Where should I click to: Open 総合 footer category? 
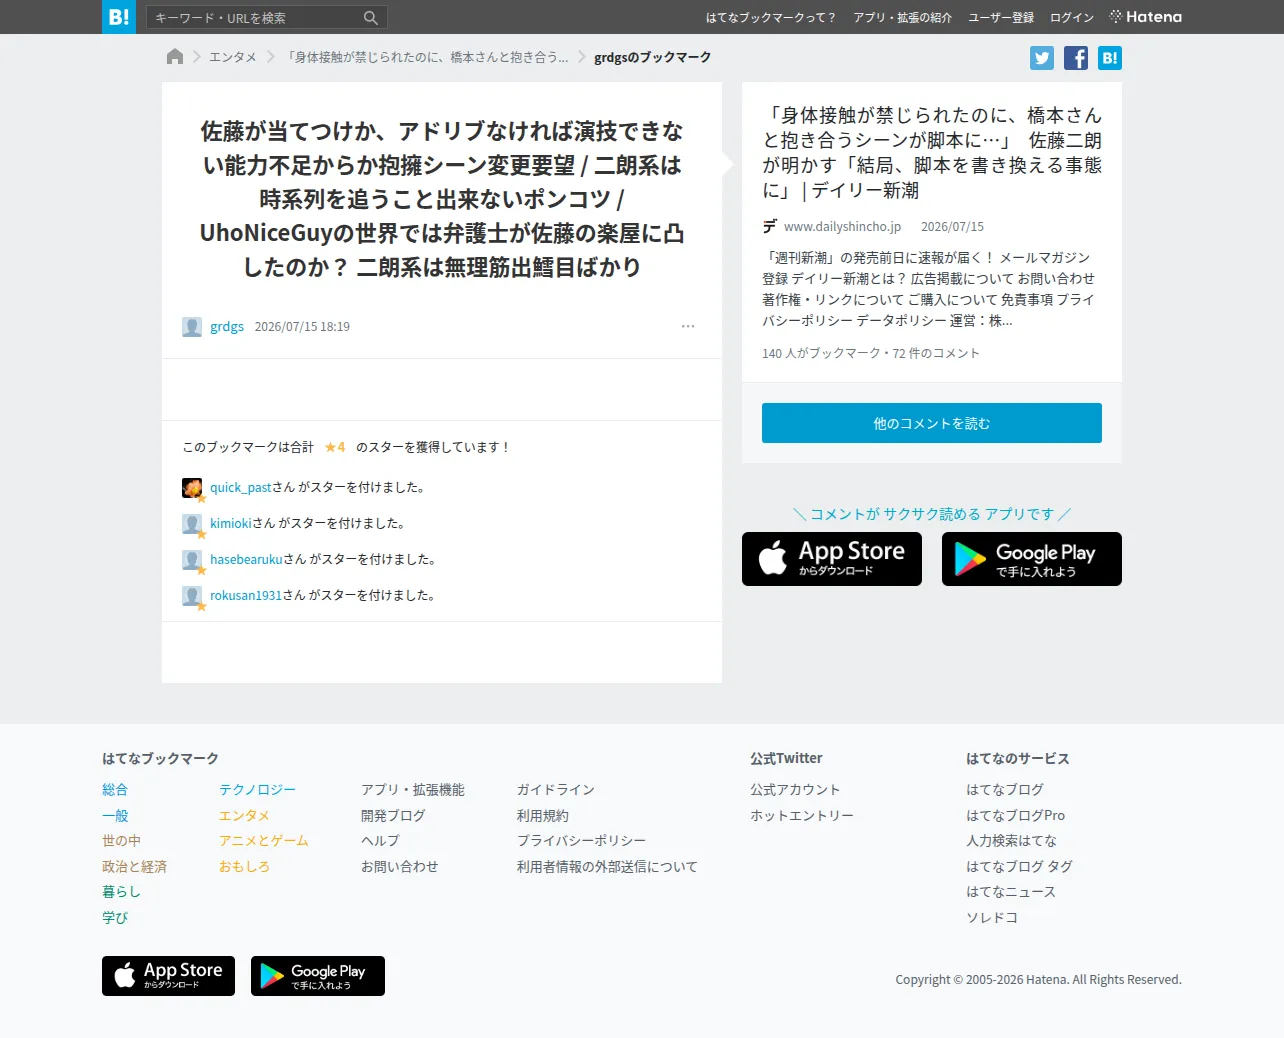115,790
